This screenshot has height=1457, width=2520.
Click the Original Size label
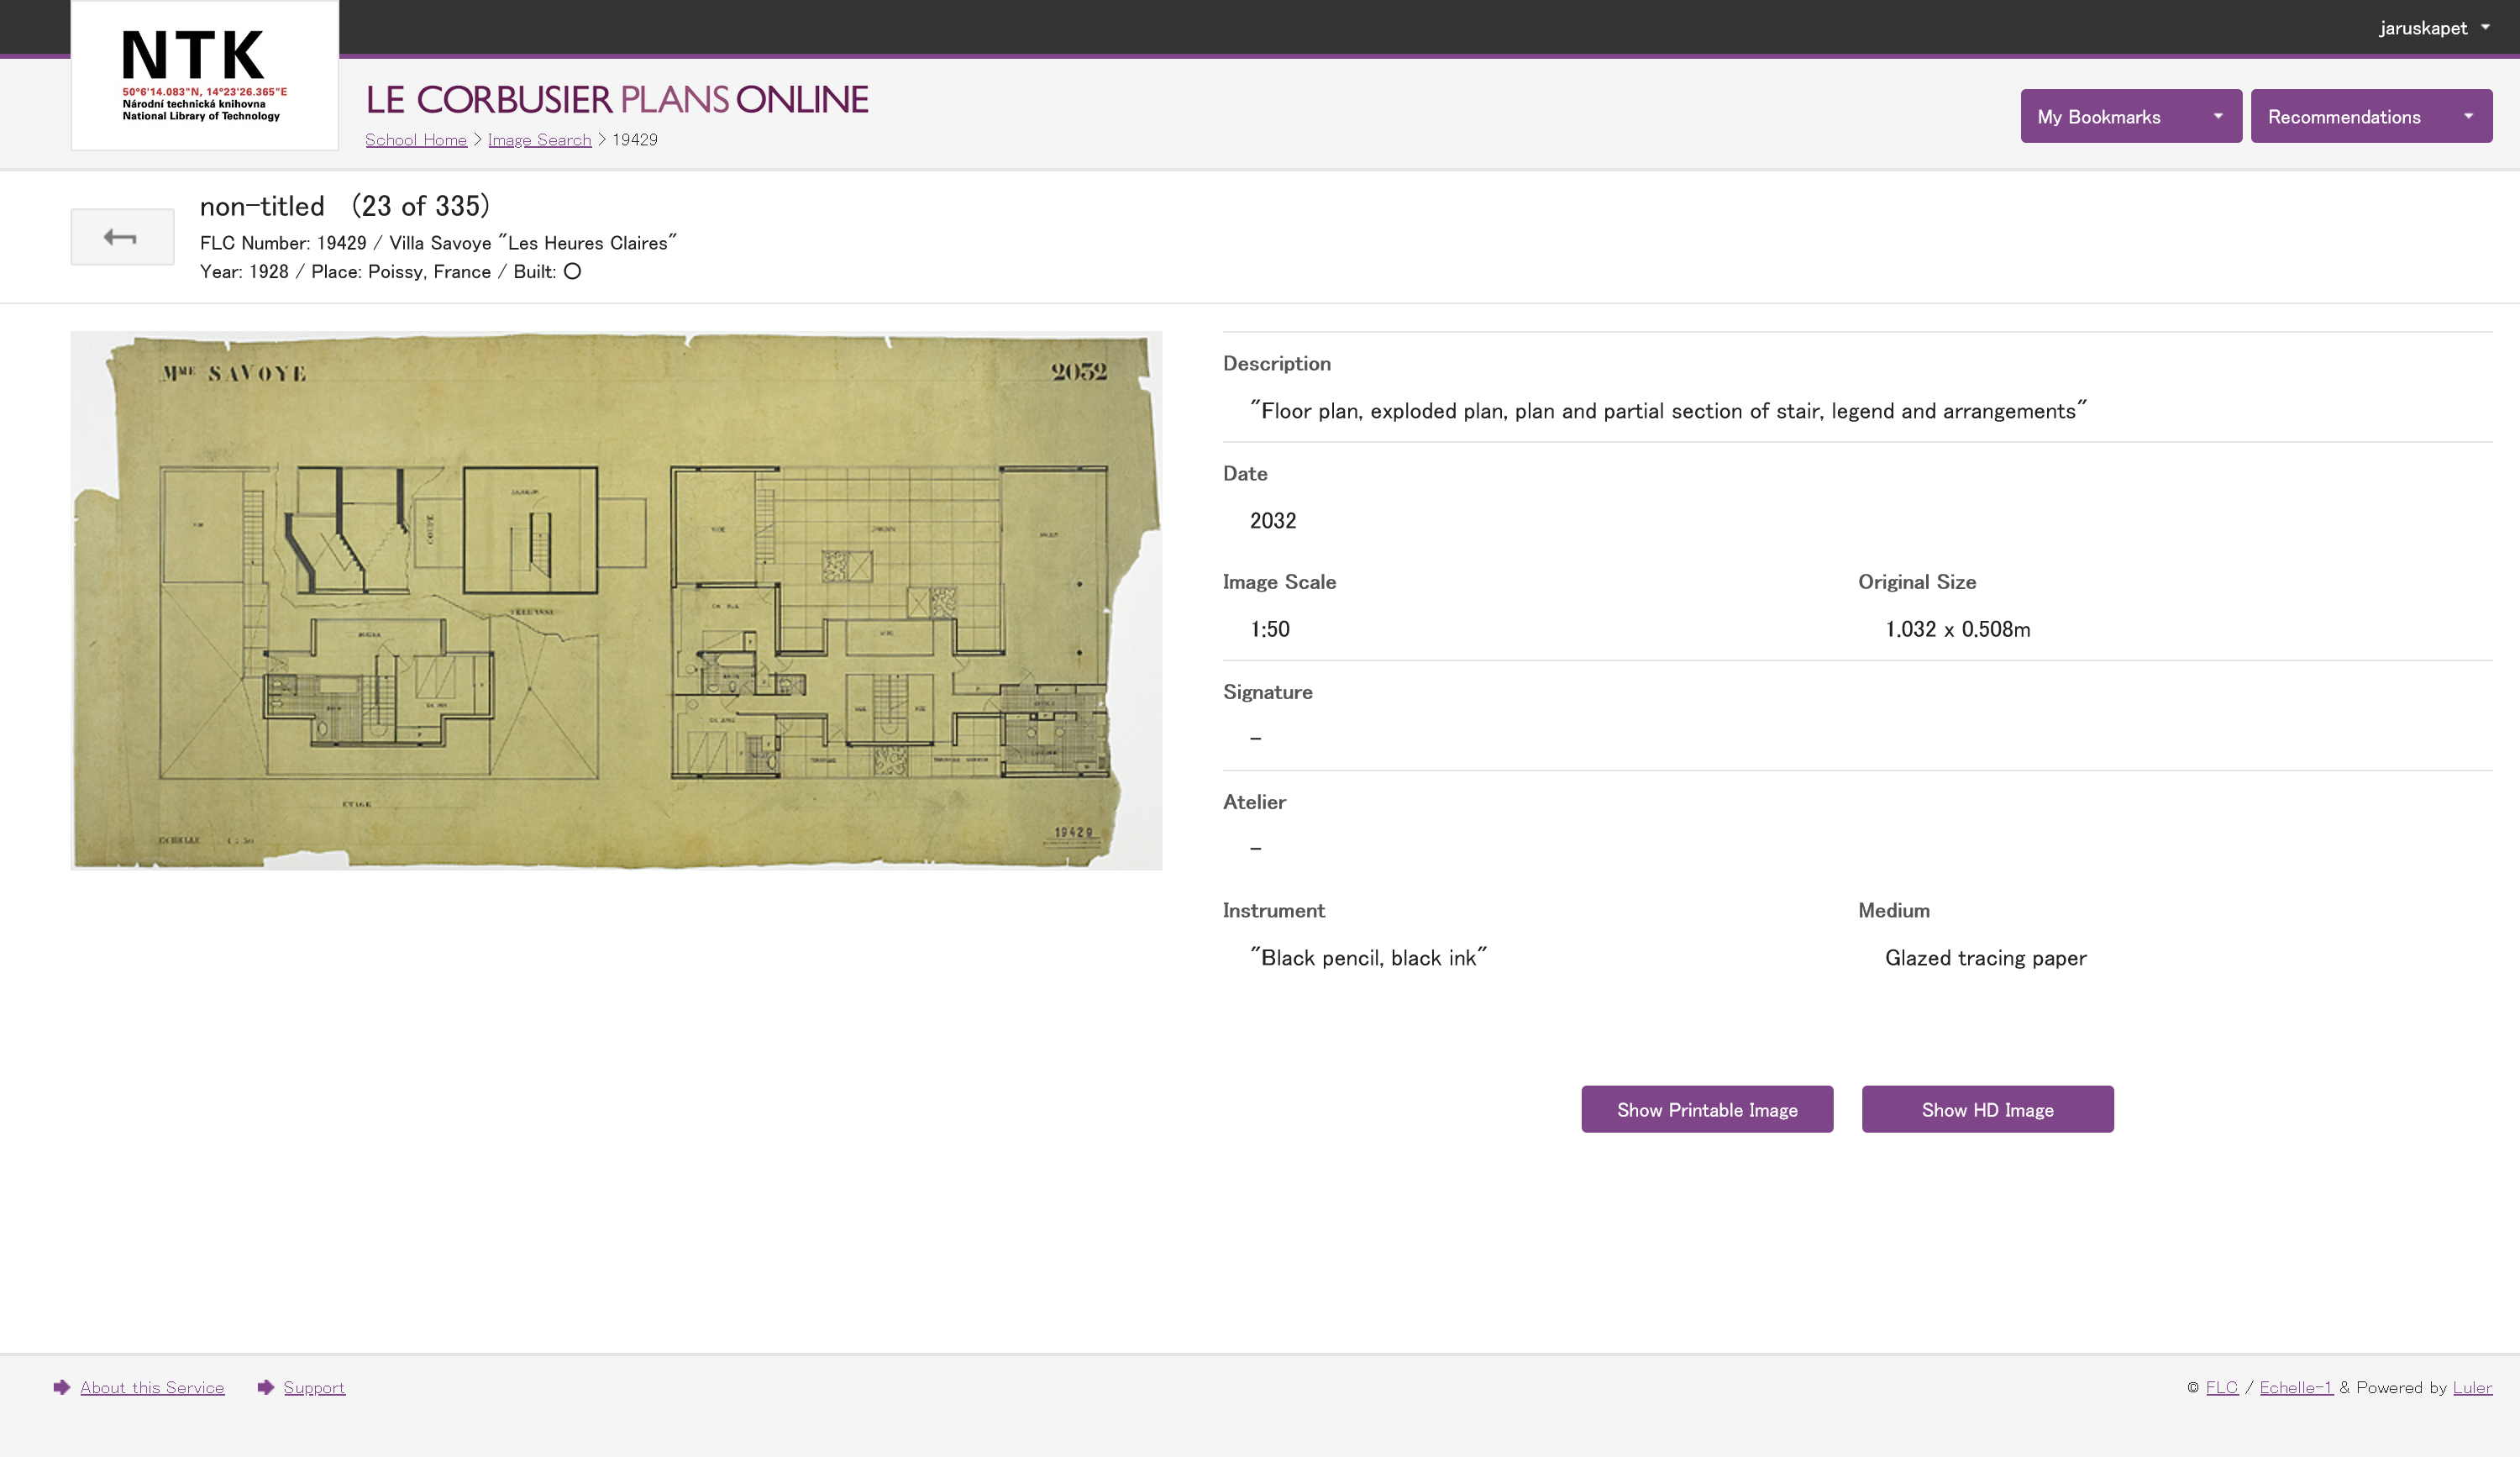(1916, 582)
